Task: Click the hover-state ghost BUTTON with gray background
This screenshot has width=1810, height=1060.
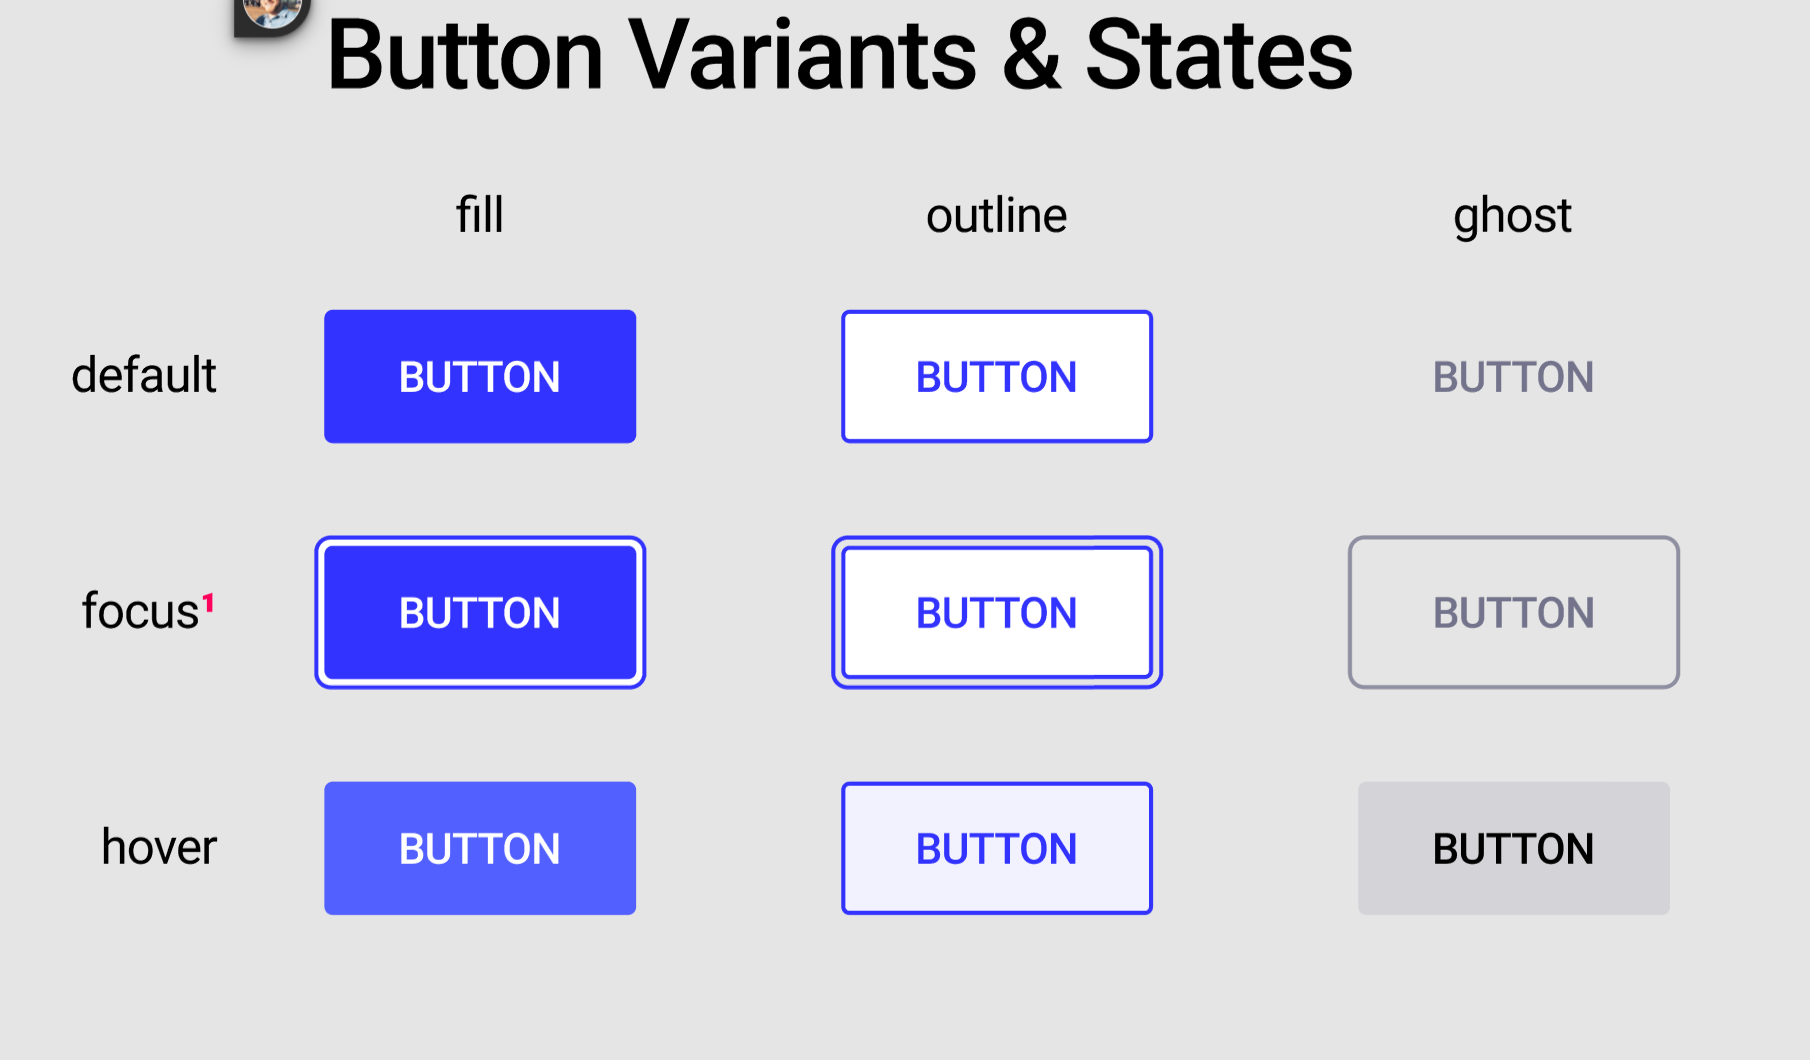Action: 1513,848
